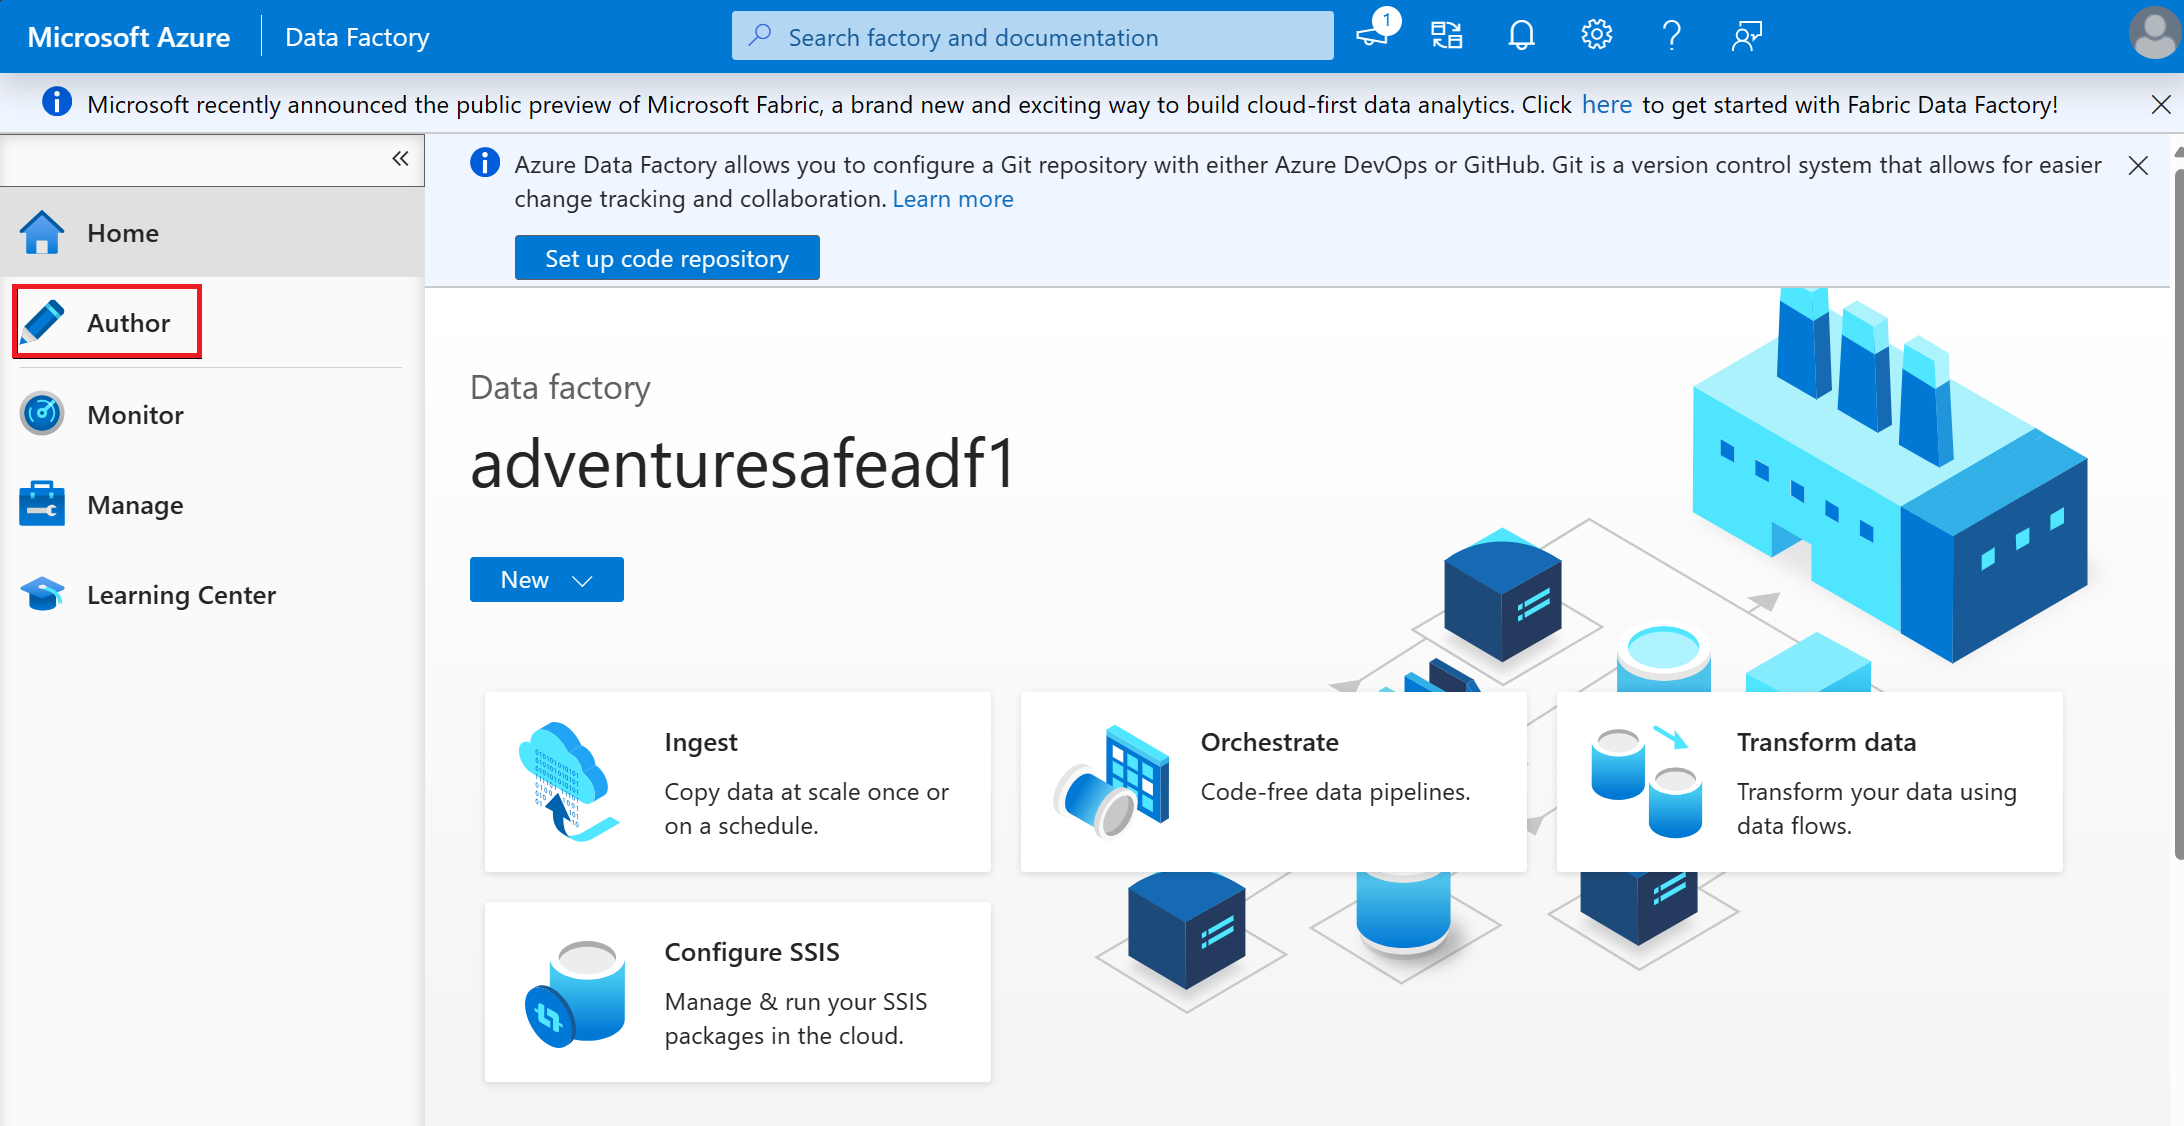Screen dimensions: 2184x1126
Task: Click the Ingest data icon
Action: click(574, 778)
